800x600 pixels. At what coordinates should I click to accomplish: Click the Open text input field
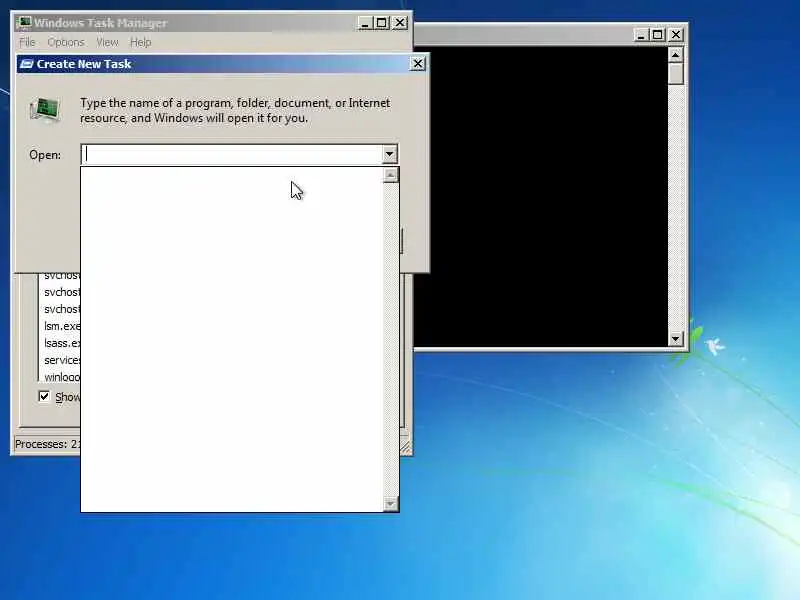pyautogui.click(x=232, y=154)
